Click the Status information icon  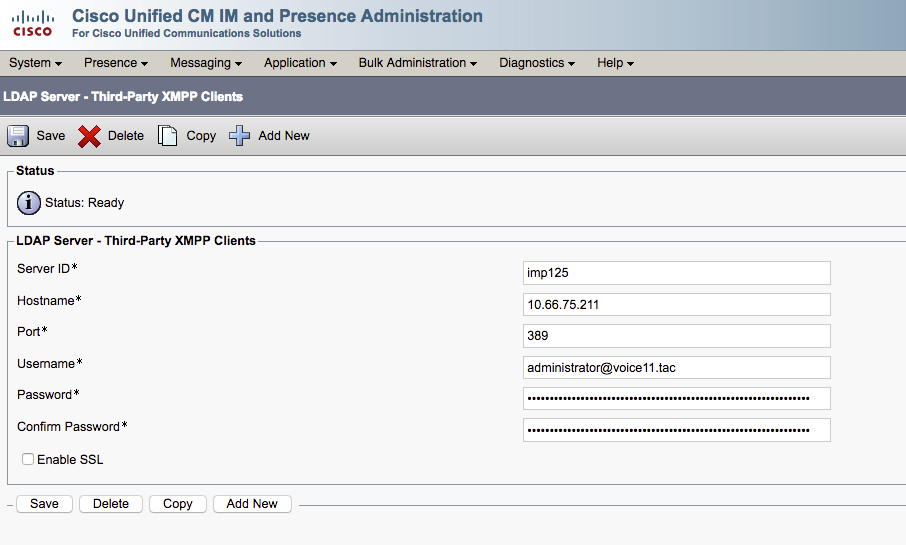pos(29,203)
